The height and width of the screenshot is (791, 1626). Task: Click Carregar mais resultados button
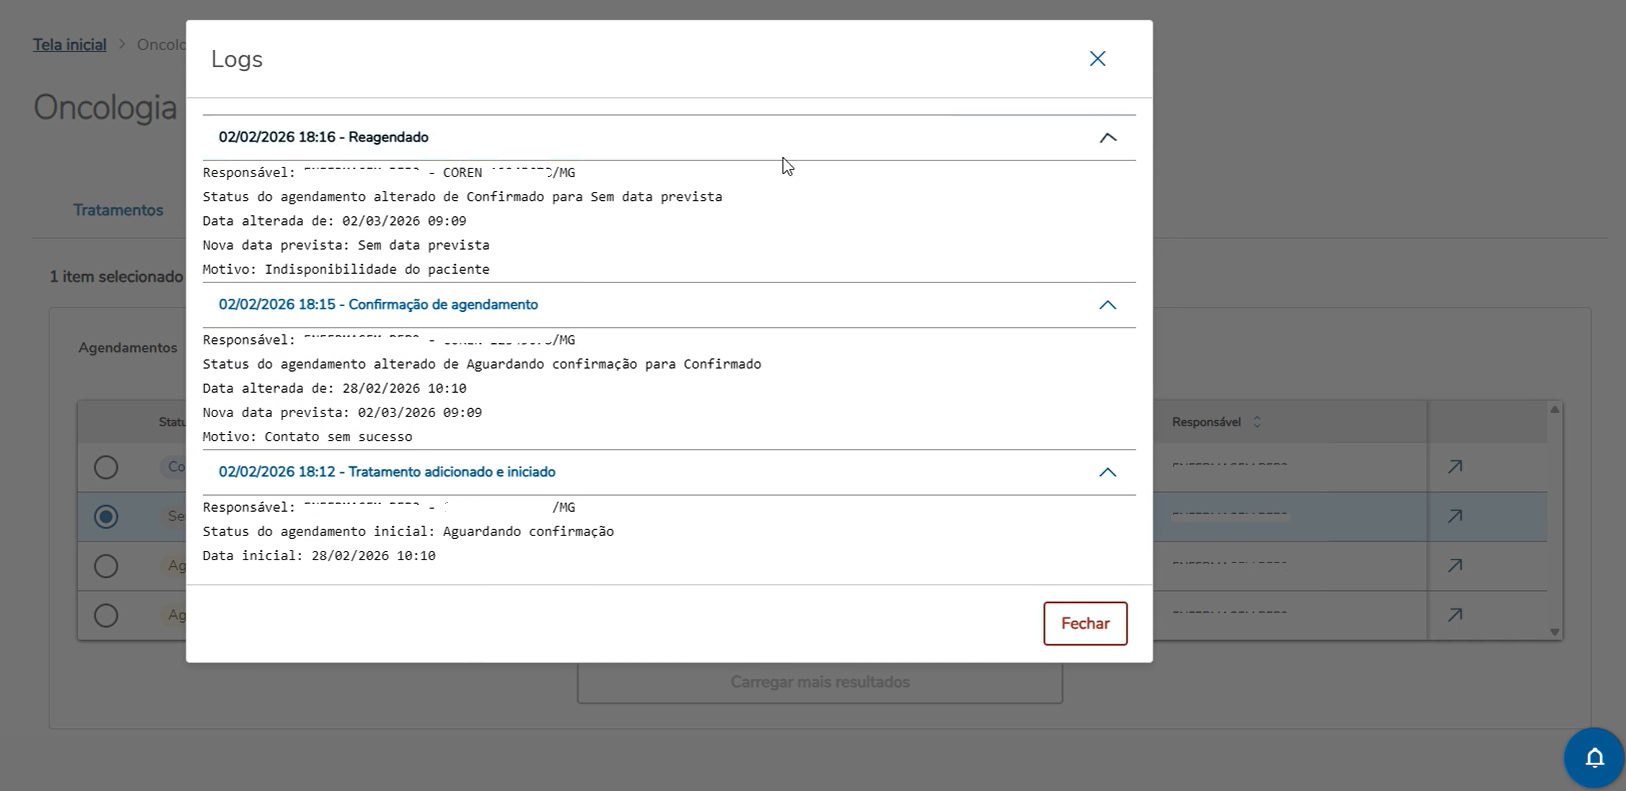820,682
